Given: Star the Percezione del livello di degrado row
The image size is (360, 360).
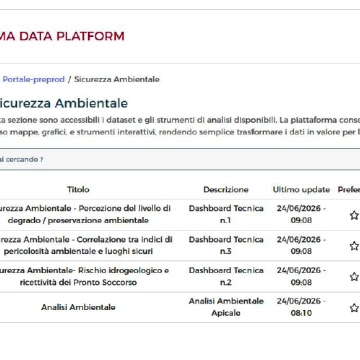Looking at the screenshot, I should pyautogui.click(x=354, y=215).
